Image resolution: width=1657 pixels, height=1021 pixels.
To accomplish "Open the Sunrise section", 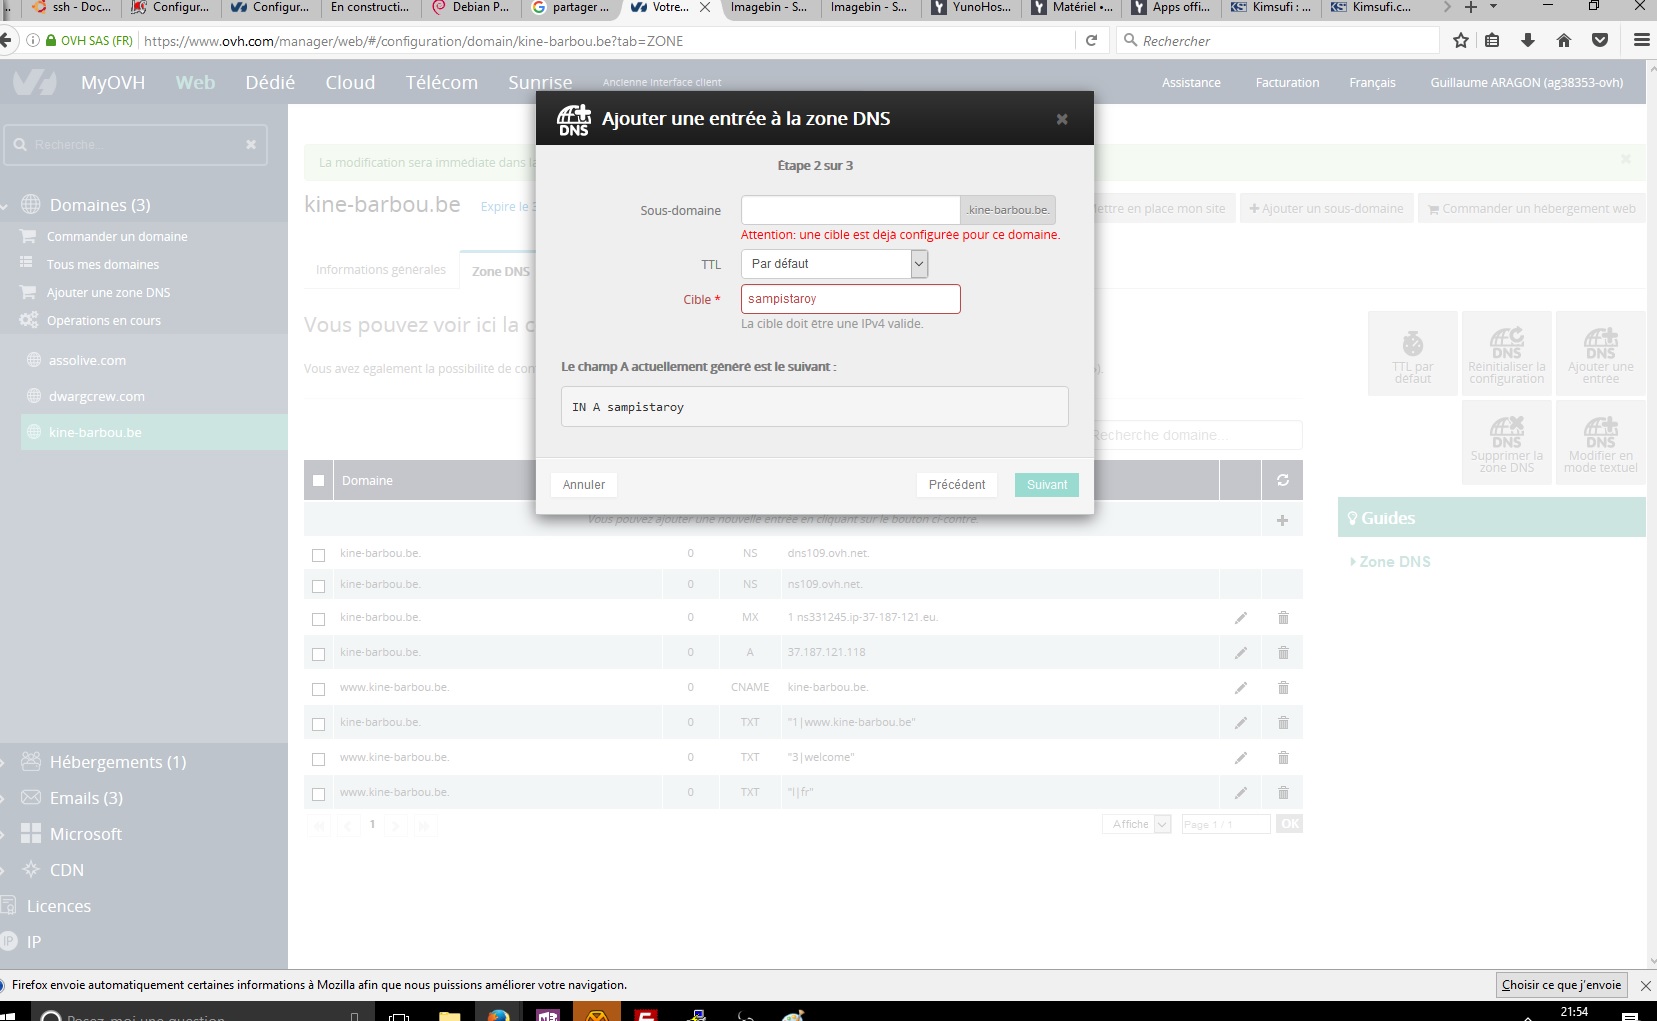I will (540, 83).
